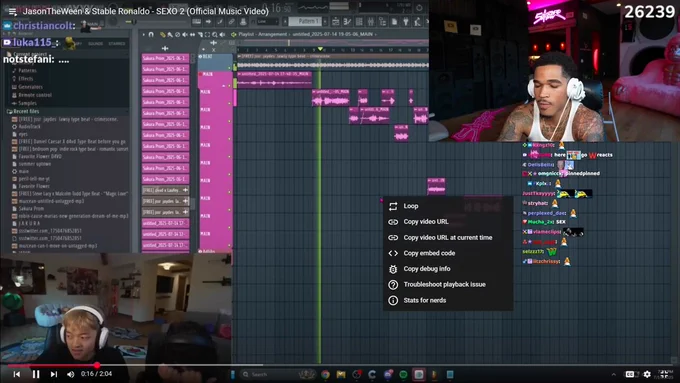Open the plugin picker plug icon
Image resolution: width=680 pixels, height=383 pixels.
pos(405,21)
